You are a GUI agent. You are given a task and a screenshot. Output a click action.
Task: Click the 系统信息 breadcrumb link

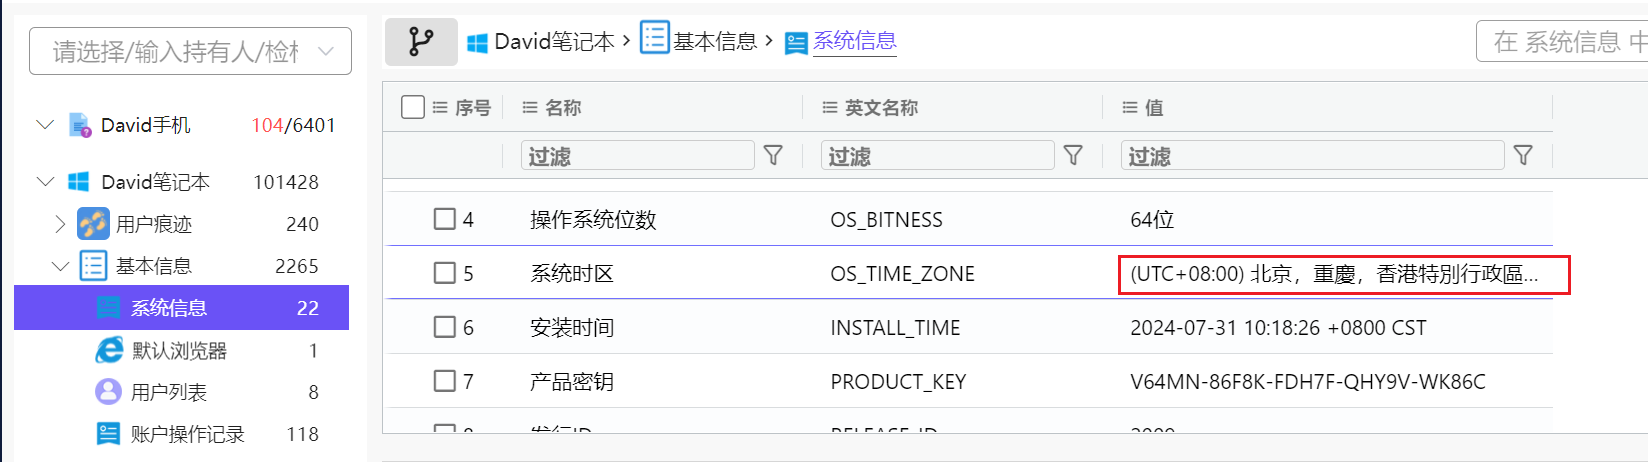coord(854,41)
